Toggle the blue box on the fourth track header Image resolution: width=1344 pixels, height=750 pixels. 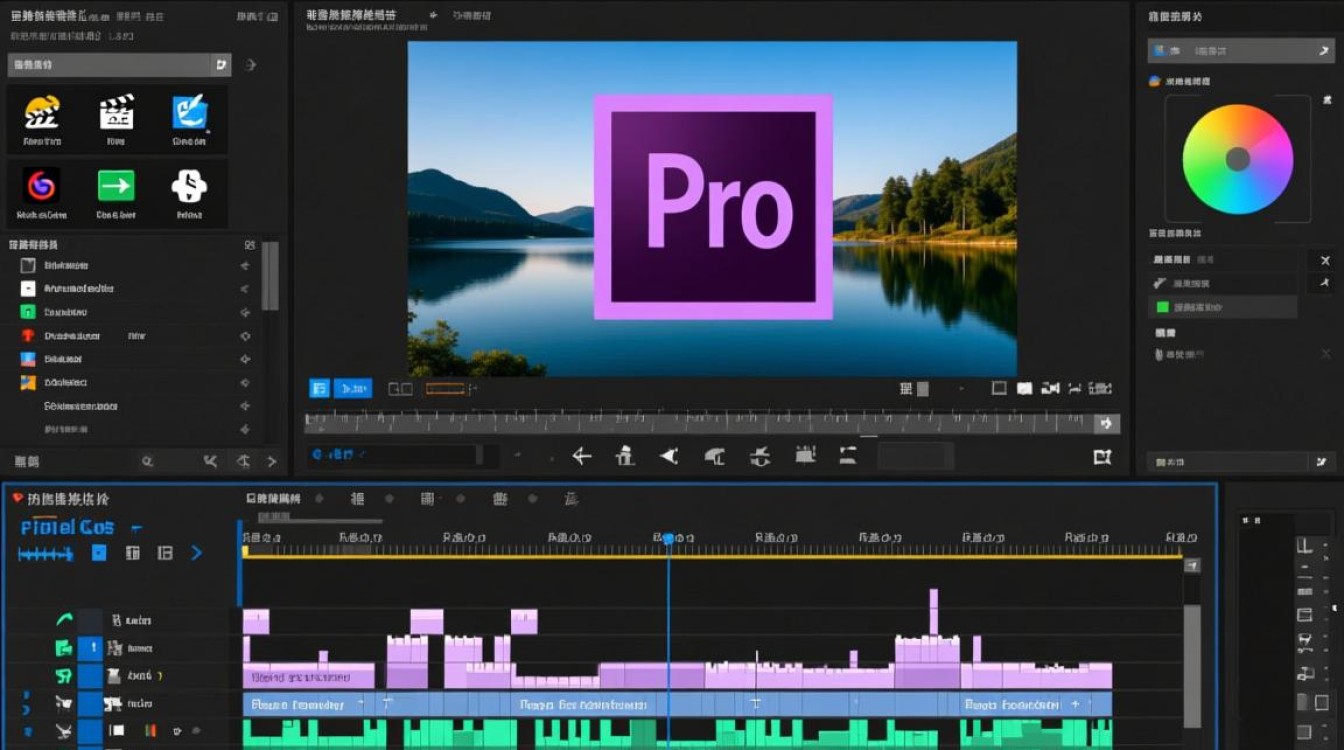tap(90, 703)
